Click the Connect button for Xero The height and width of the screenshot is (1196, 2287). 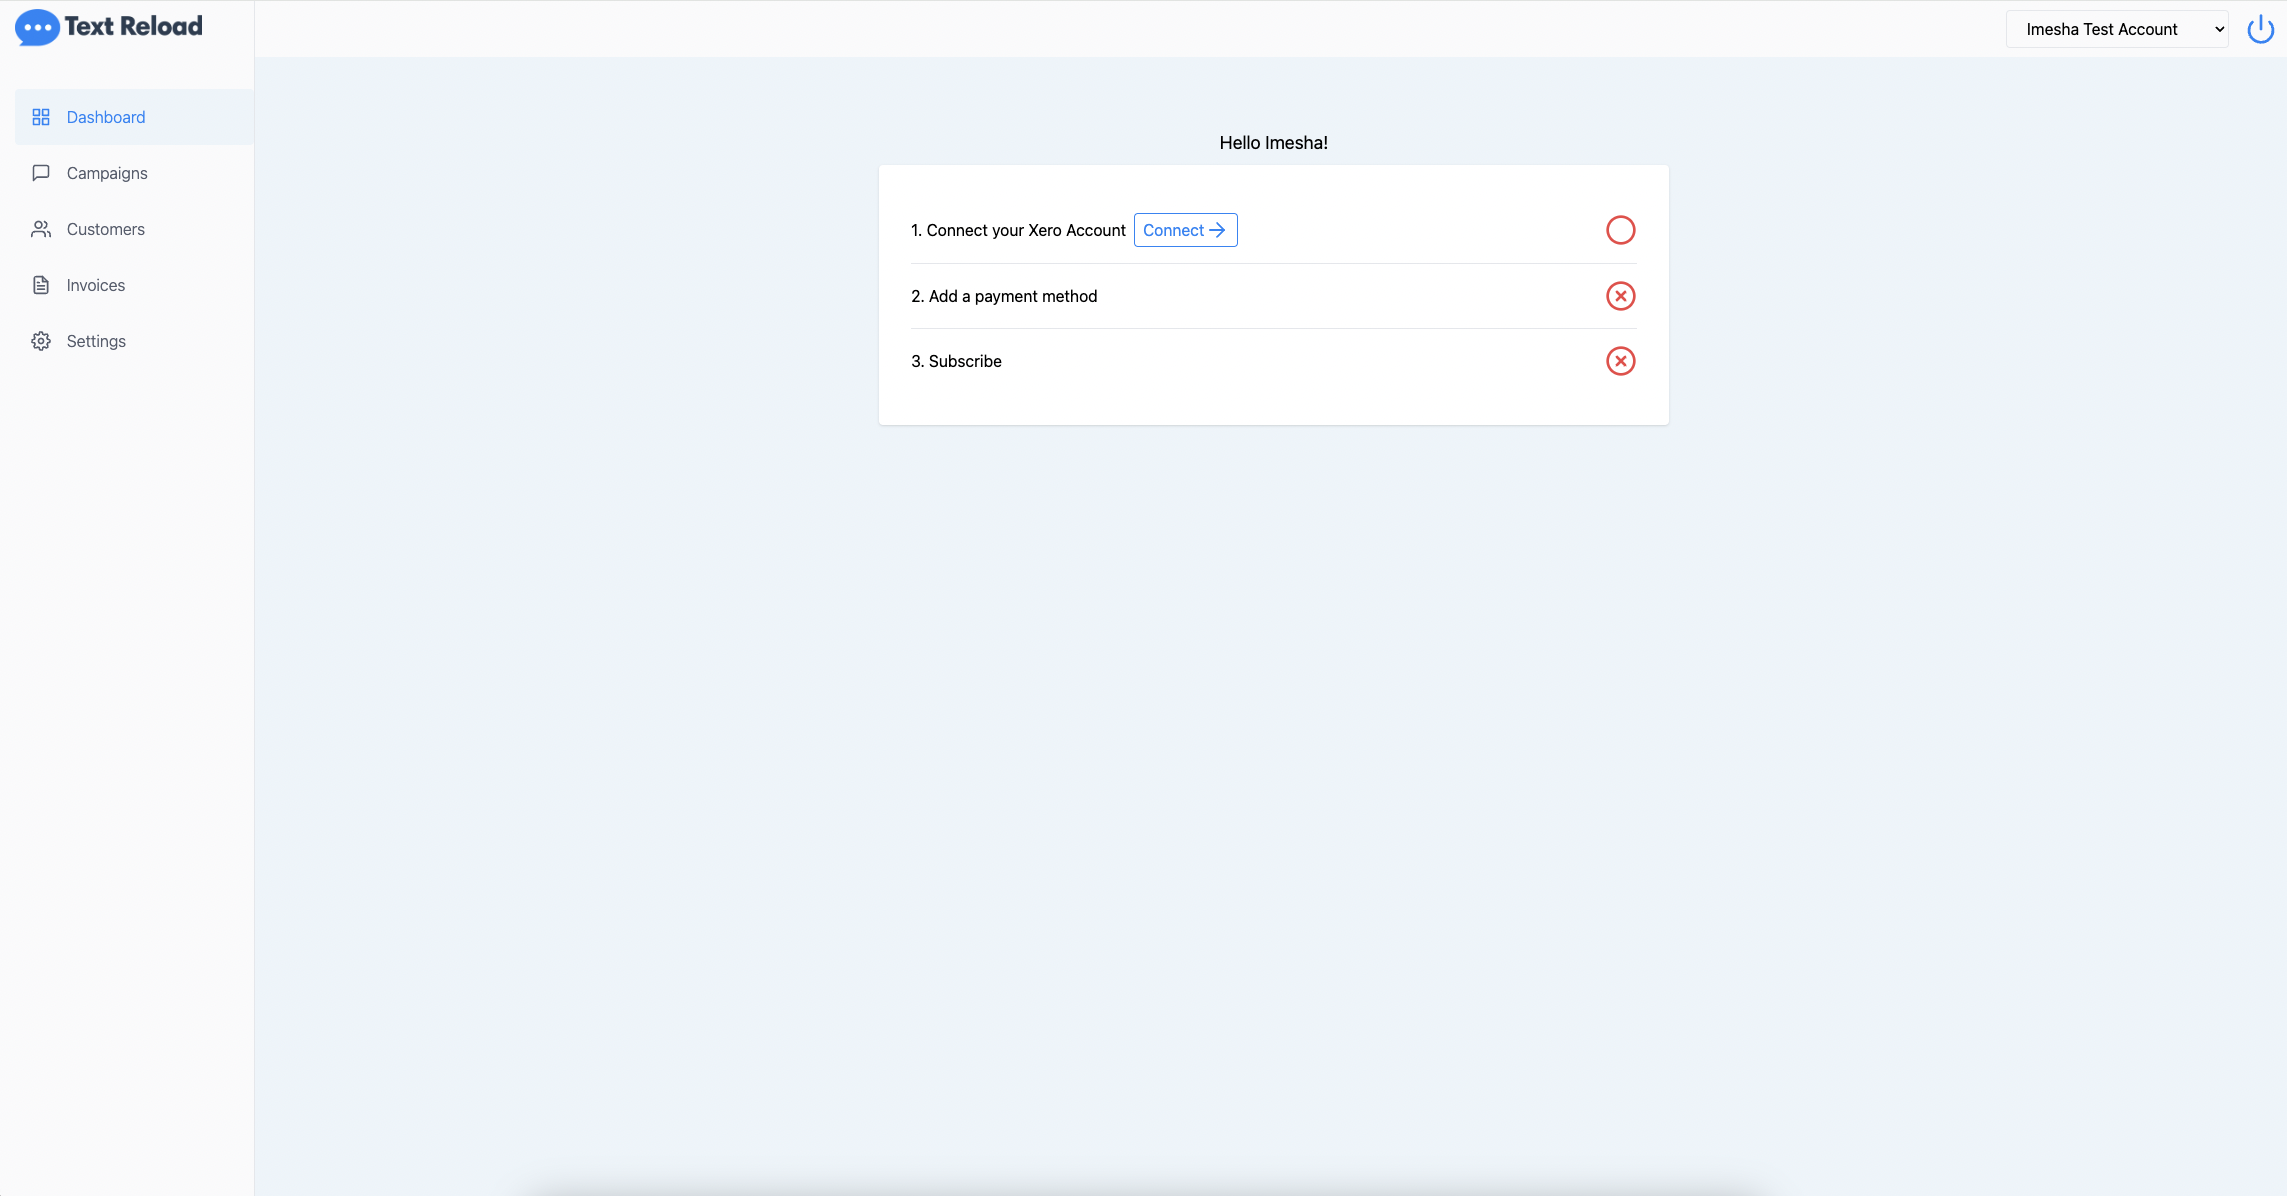click(x=1185, y=230)
